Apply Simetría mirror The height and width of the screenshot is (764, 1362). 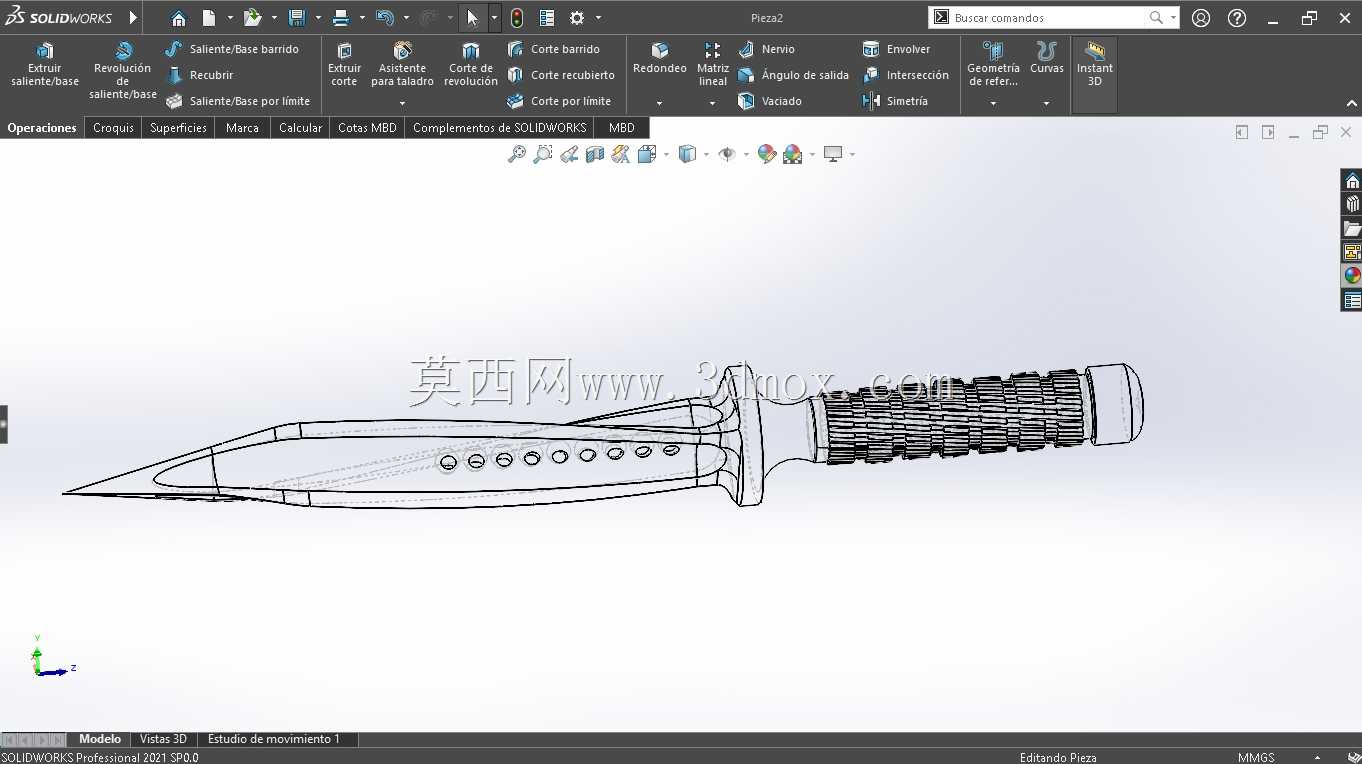click(x=895, y=101)
